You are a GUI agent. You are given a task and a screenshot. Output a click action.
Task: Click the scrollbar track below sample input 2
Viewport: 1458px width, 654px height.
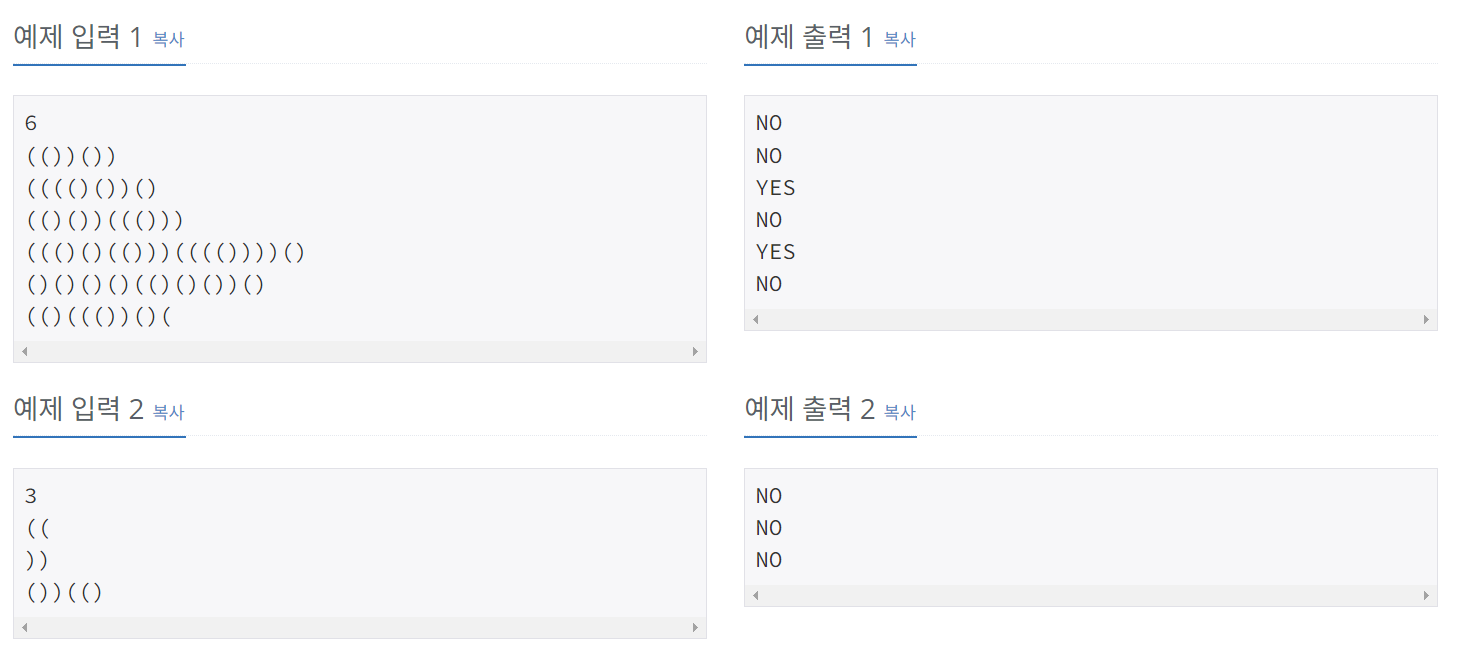click(360, 627)
